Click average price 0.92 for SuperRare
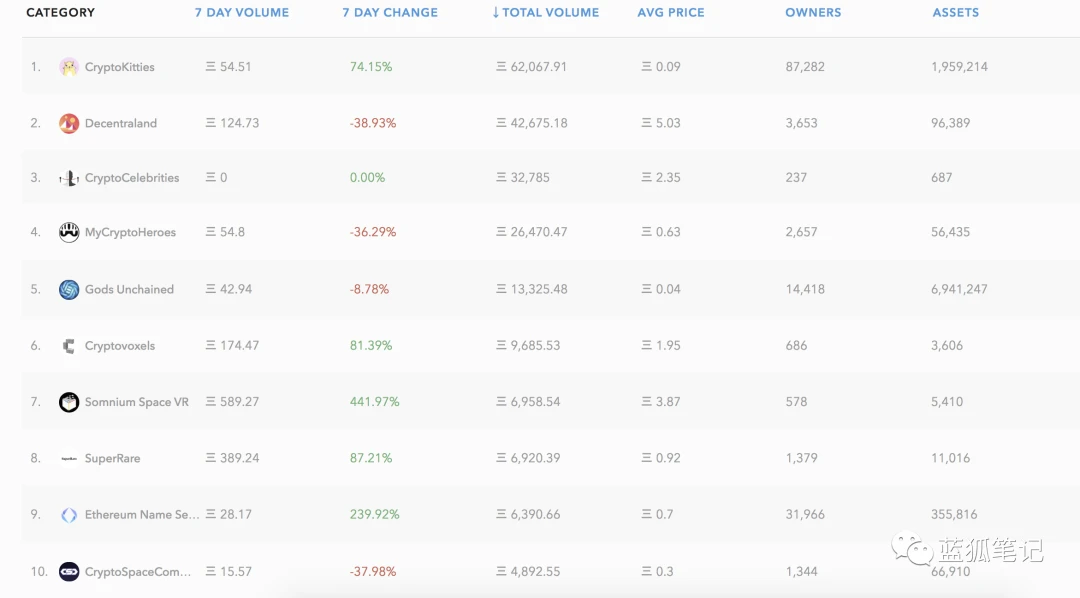This screenshot has width=1080, height=598. tap(661, 458)
